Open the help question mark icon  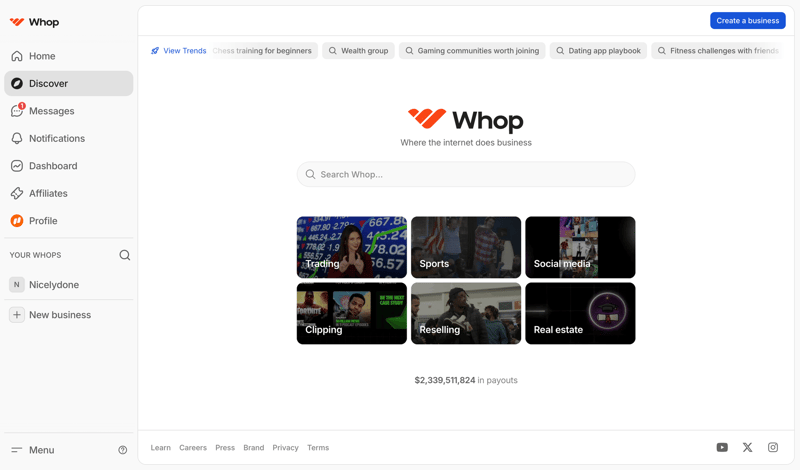point(122,450)
